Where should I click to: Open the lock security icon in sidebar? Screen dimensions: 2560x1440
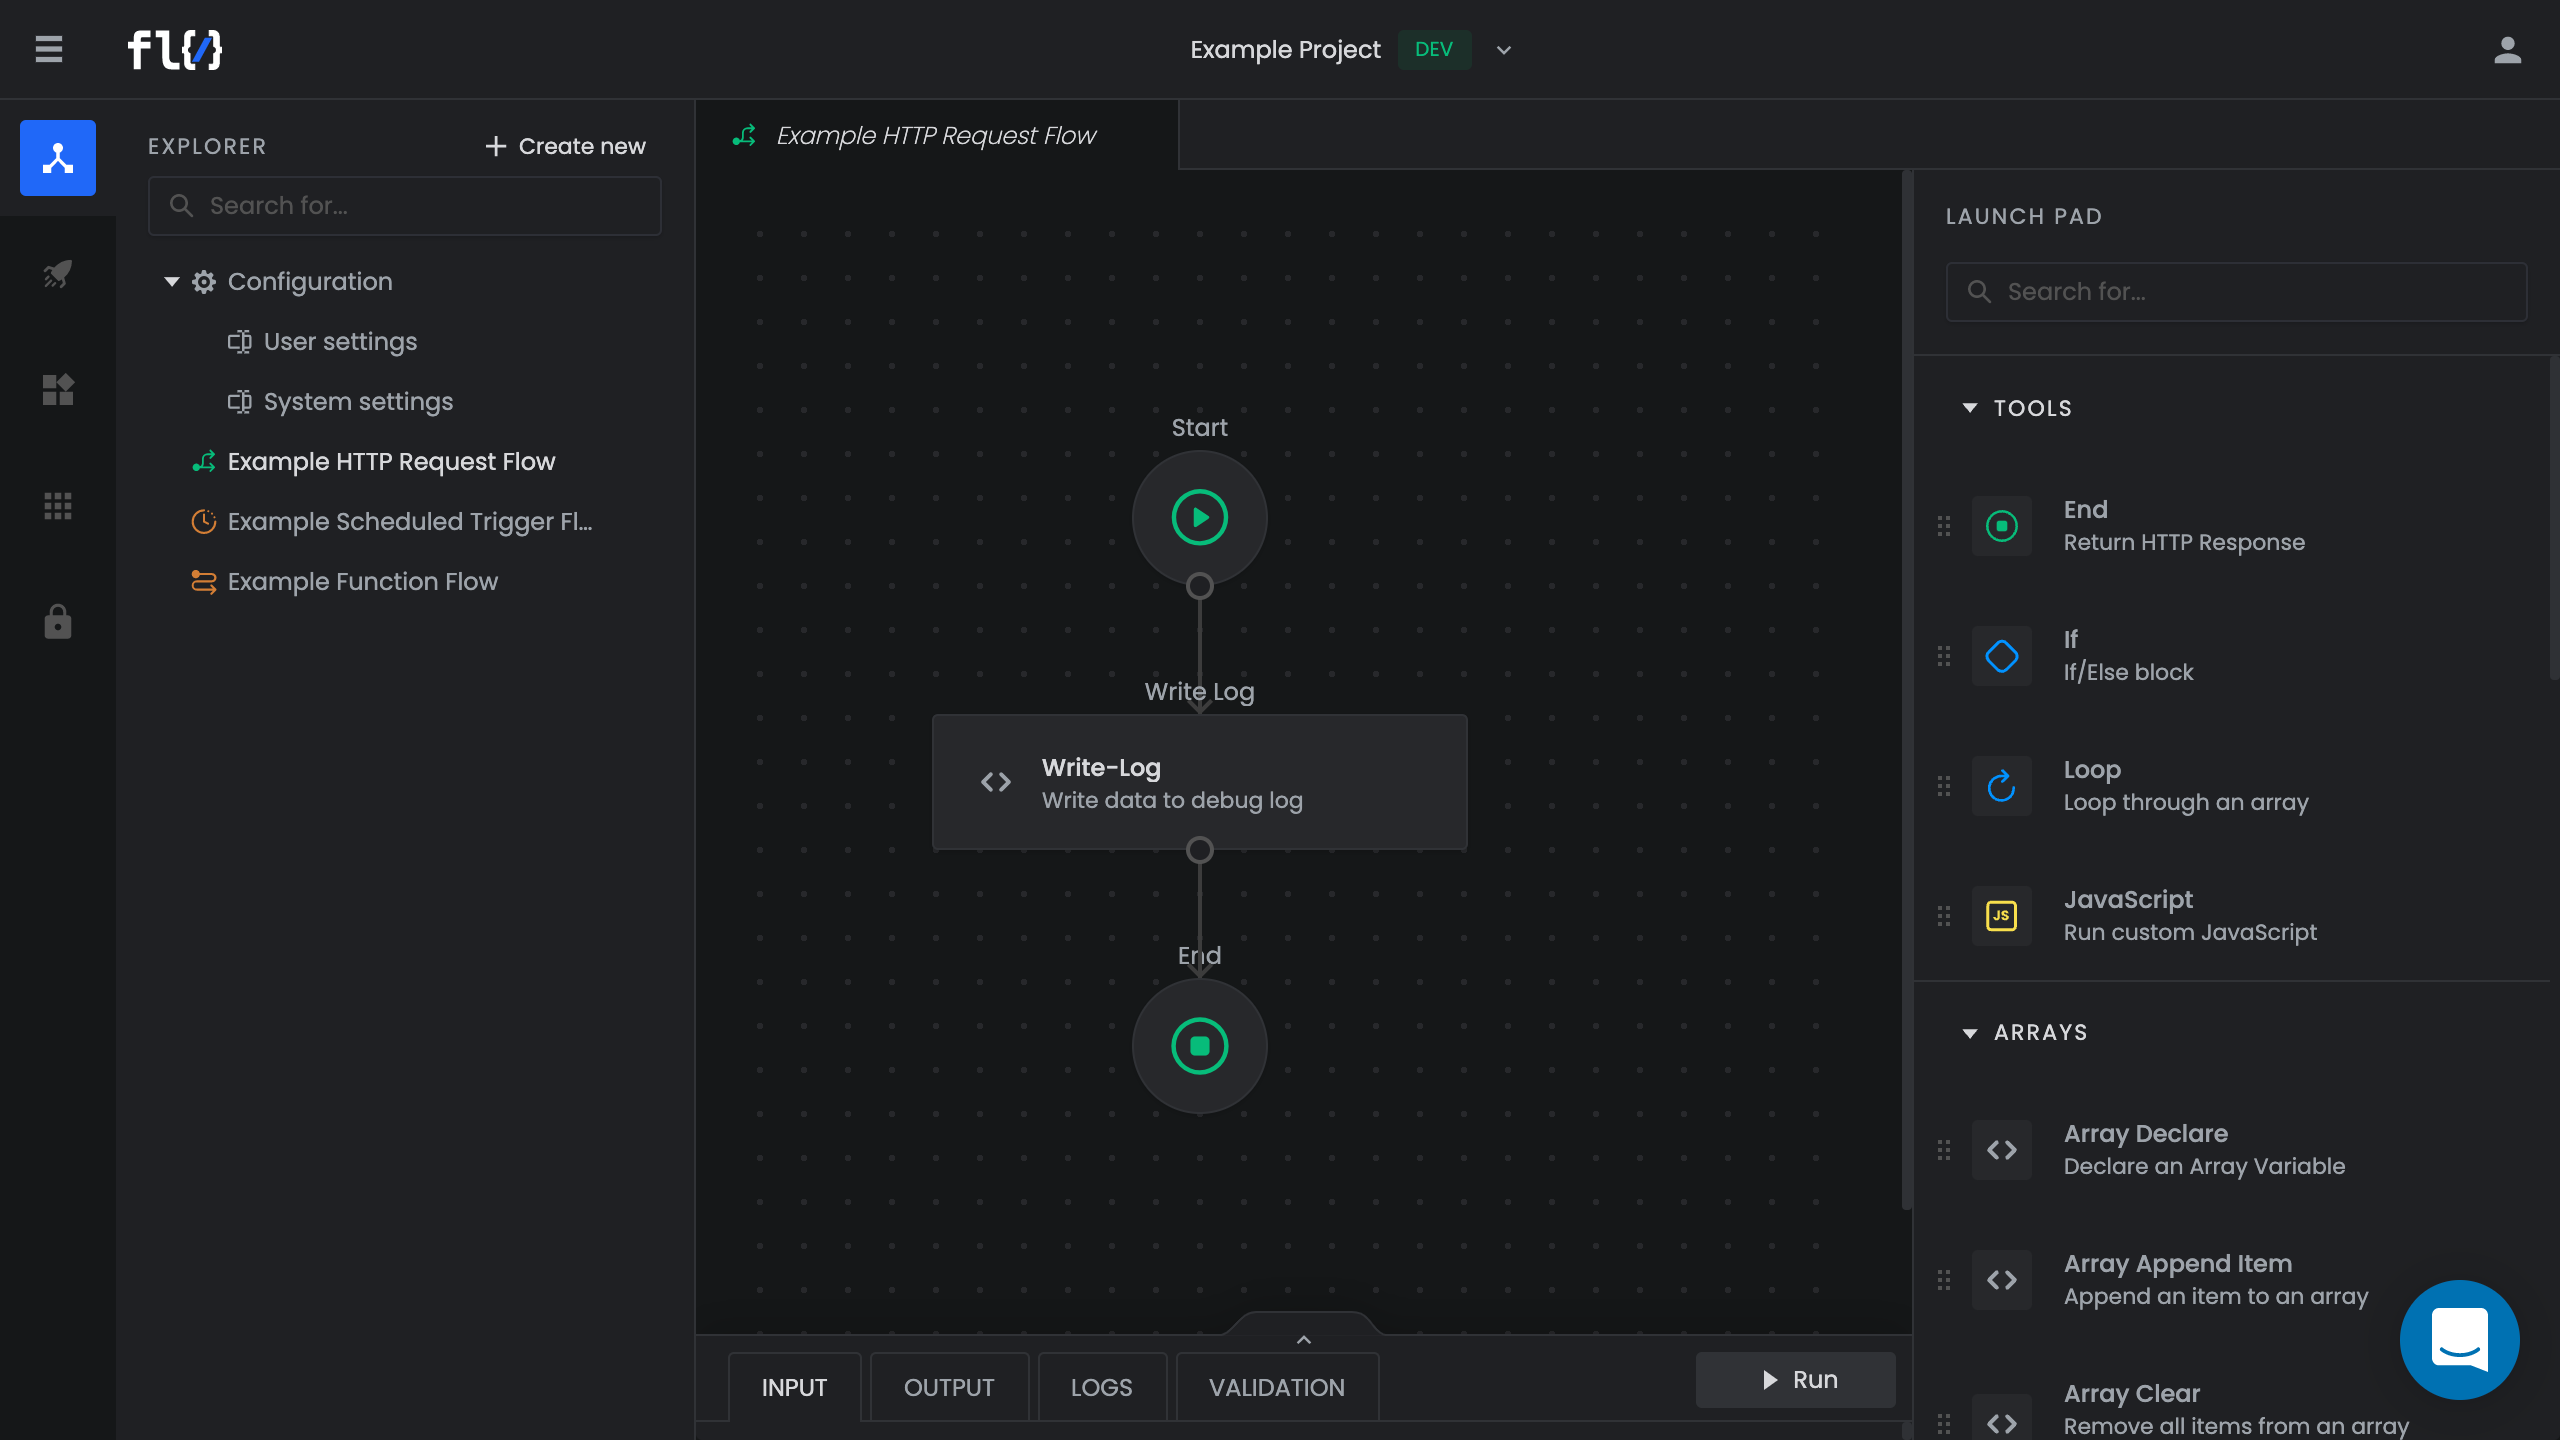58,622
